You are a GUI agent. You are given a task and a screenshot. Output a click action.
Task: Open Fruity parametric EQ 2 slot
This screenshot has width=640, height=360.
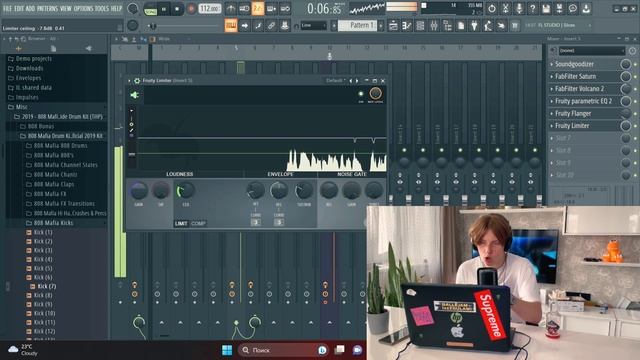tap(583, 101)
